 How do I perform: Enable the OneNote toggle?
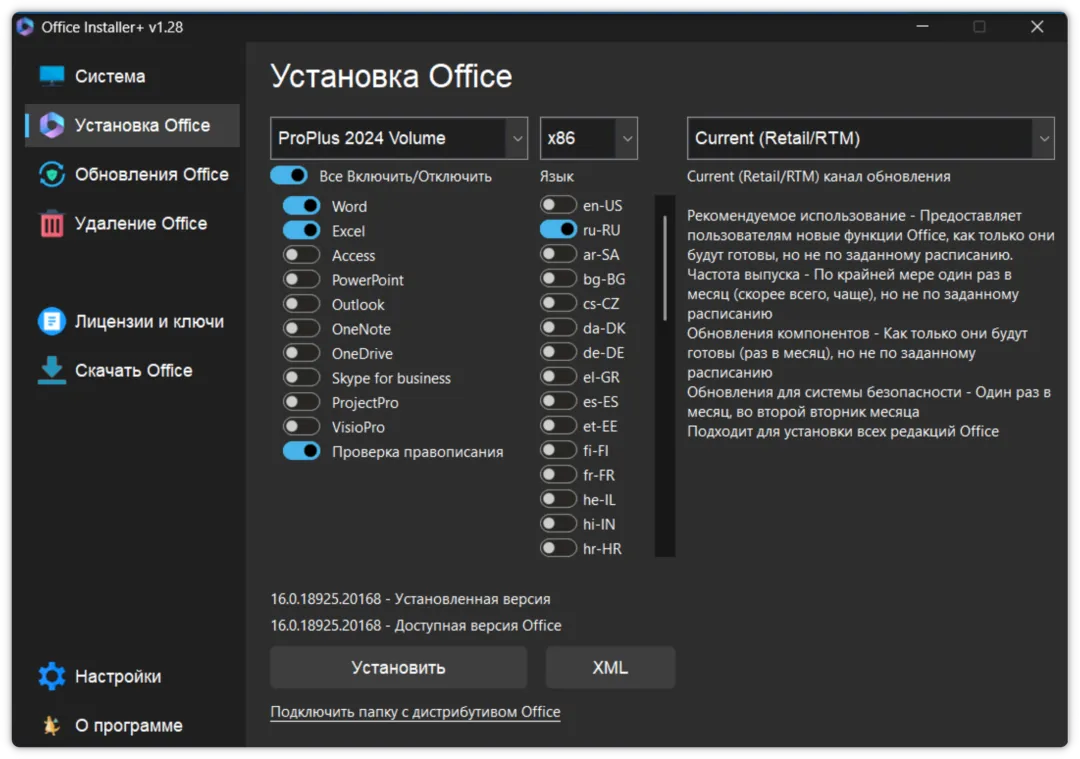point(302,329)
